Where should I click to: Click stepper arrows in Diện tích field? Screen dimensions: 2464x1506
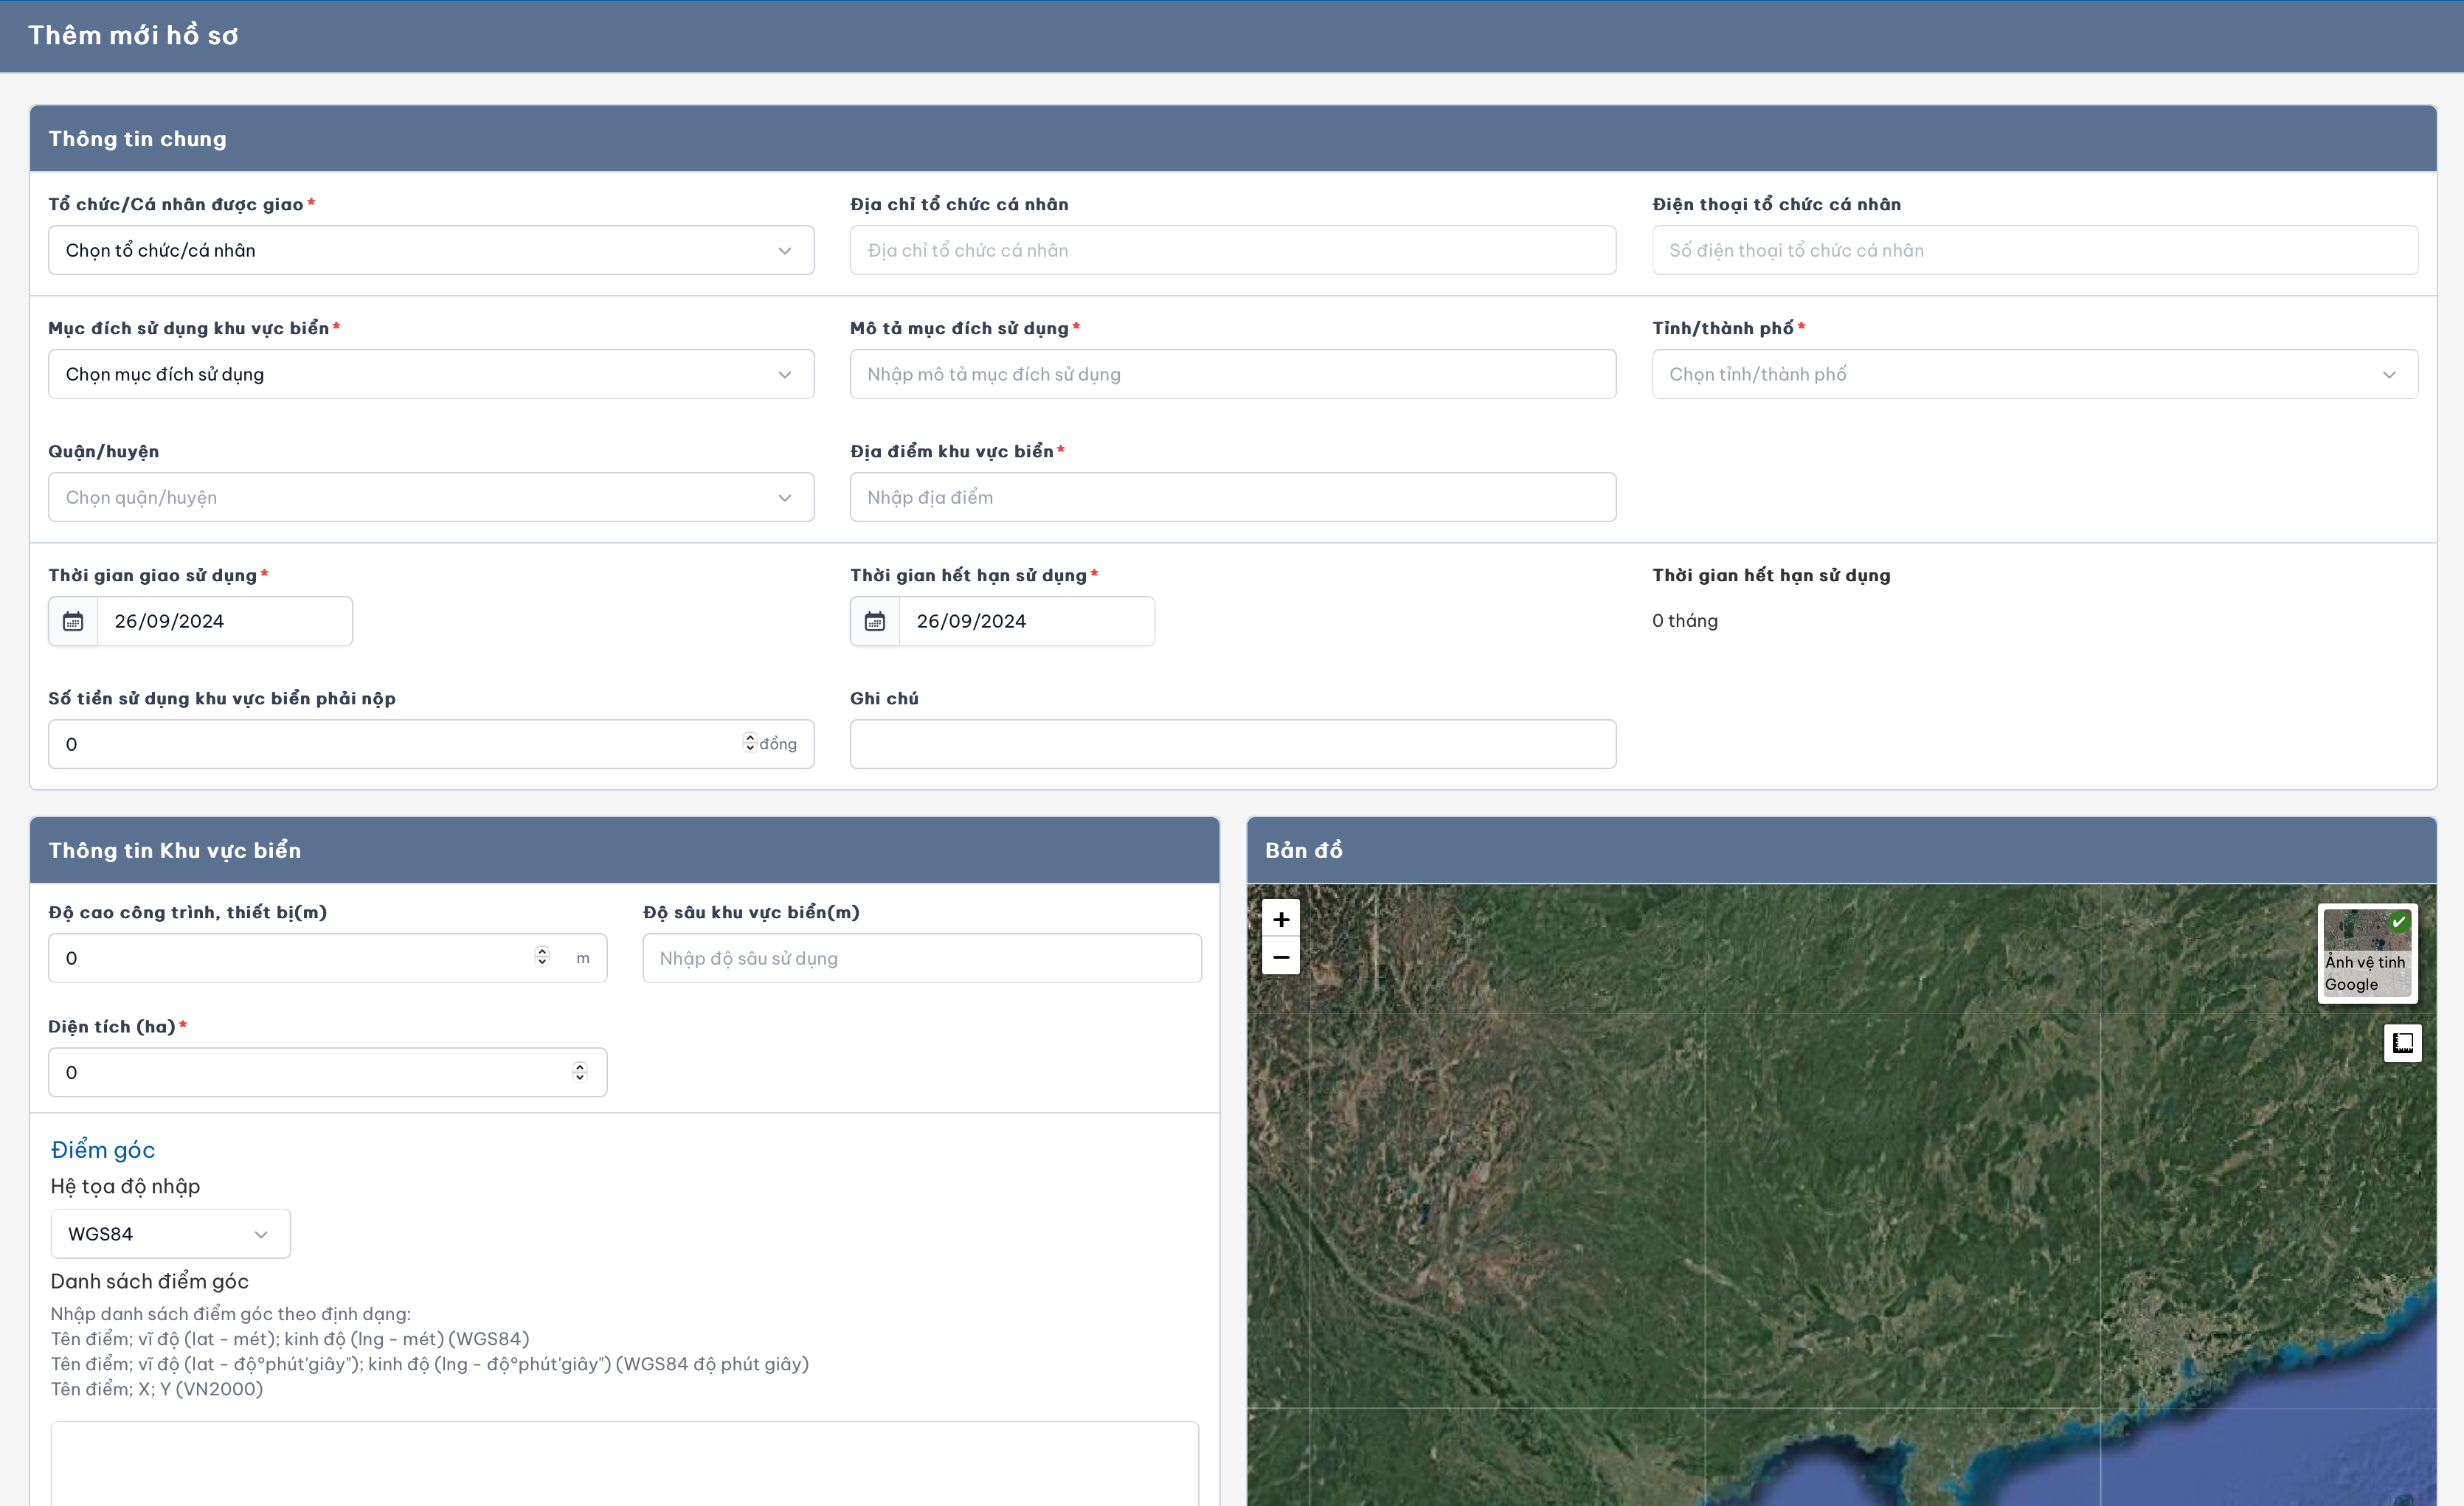pyautogui.click(x=579, y=1072)
